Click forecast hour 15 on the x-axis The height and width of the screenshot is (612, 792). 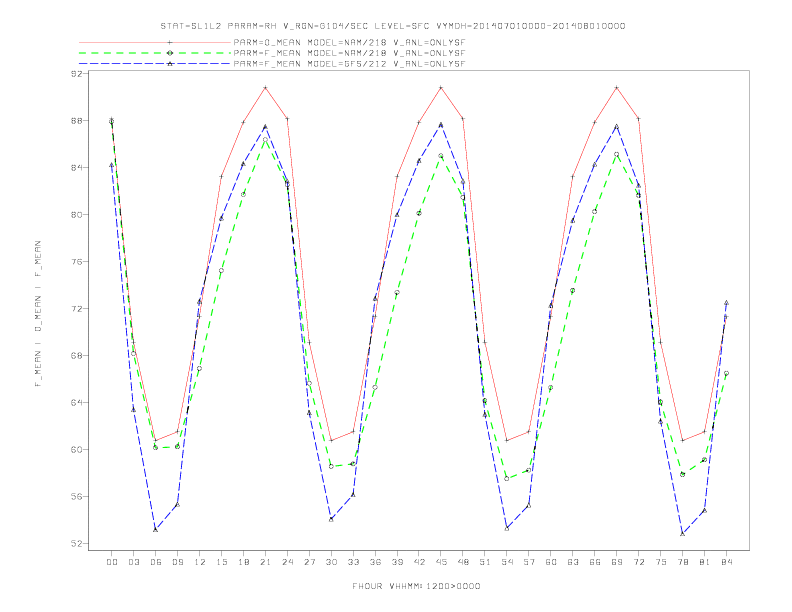(221, 562)
